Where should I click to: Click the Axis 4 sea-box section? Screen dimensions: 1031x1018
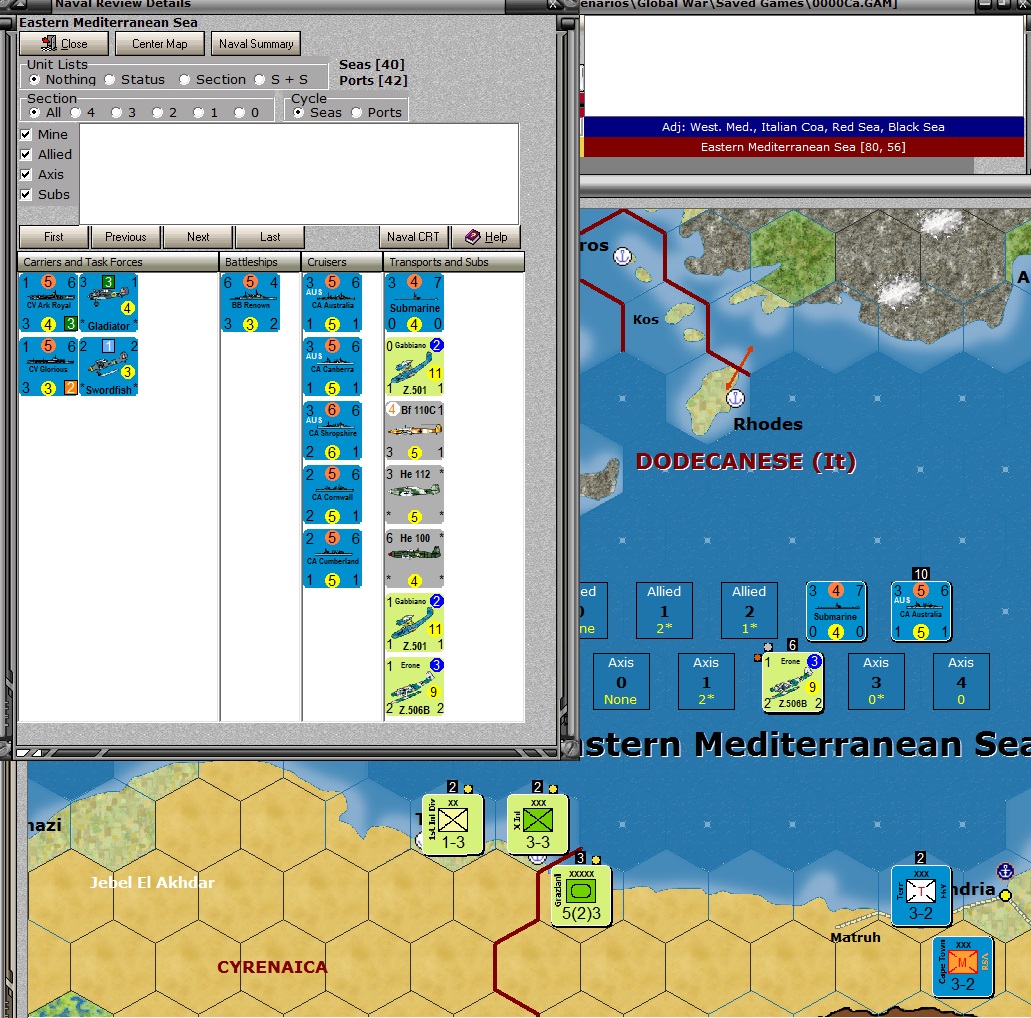point(961,681)
